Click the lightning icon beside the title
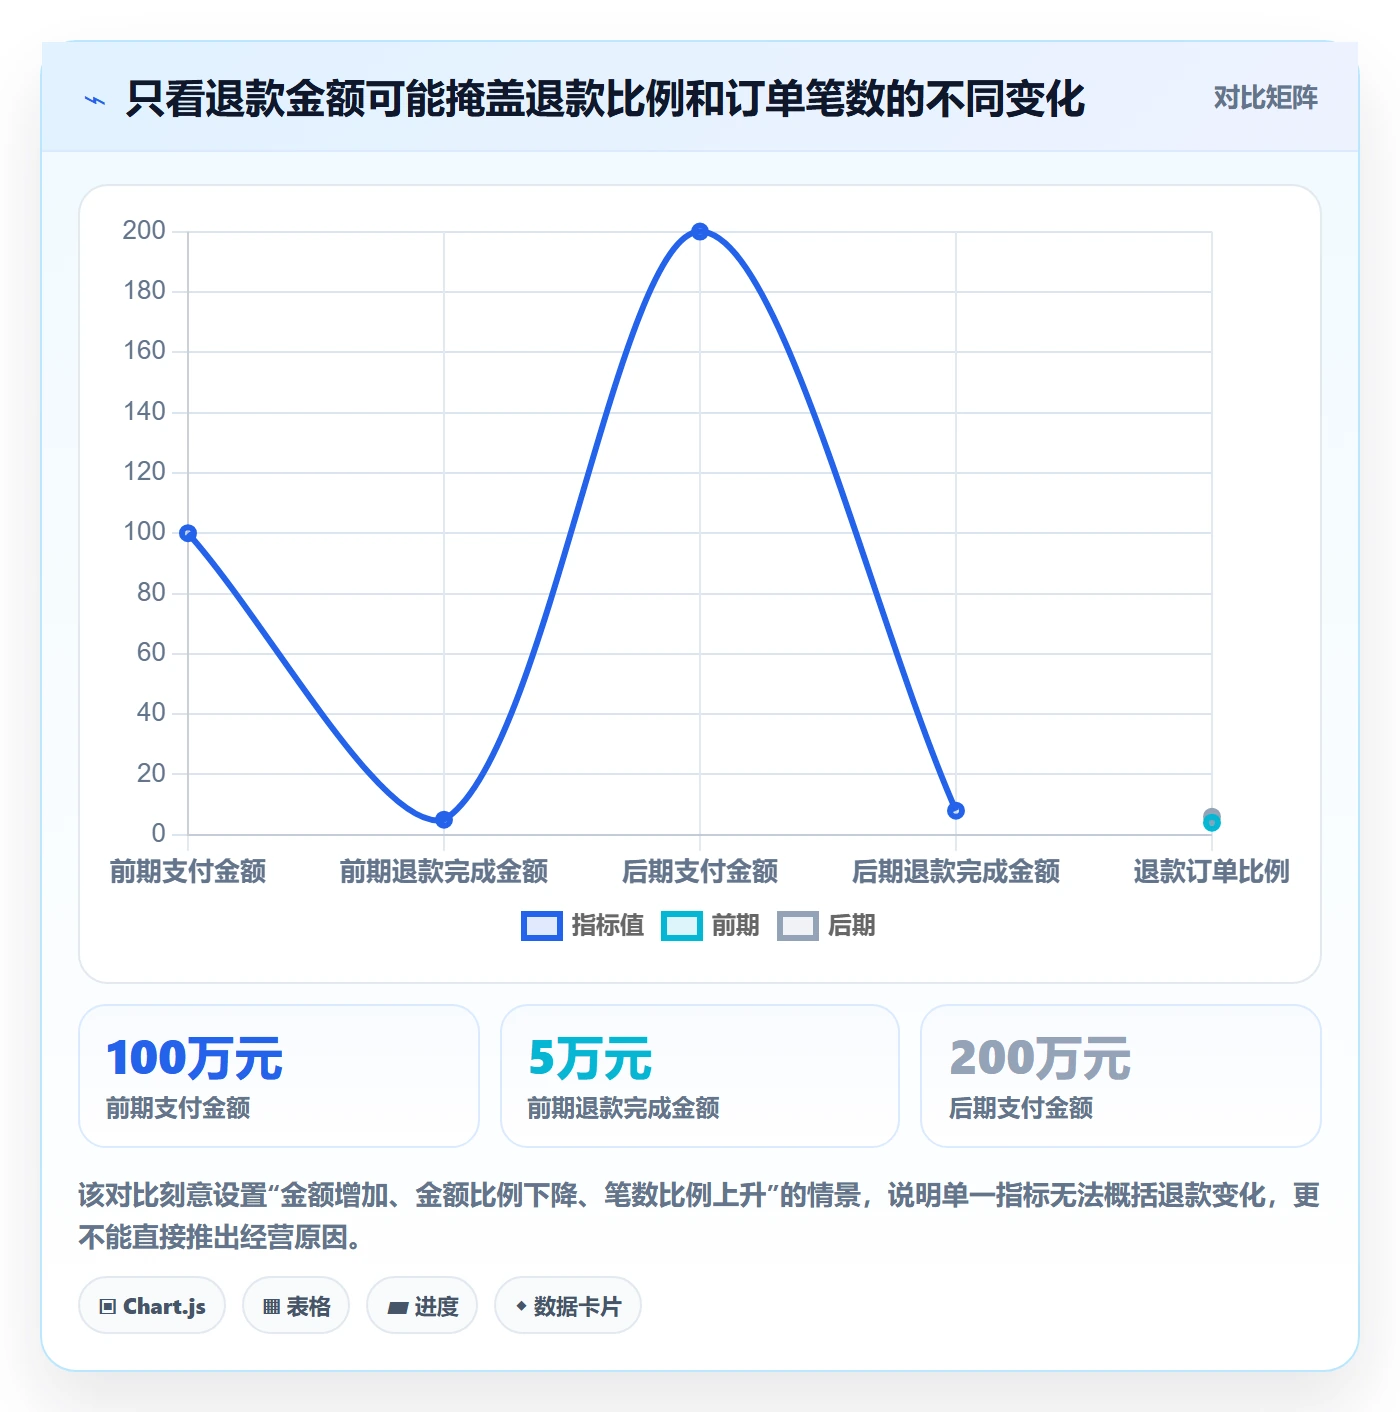The image size is (1400, 1412). pos(95,100)
